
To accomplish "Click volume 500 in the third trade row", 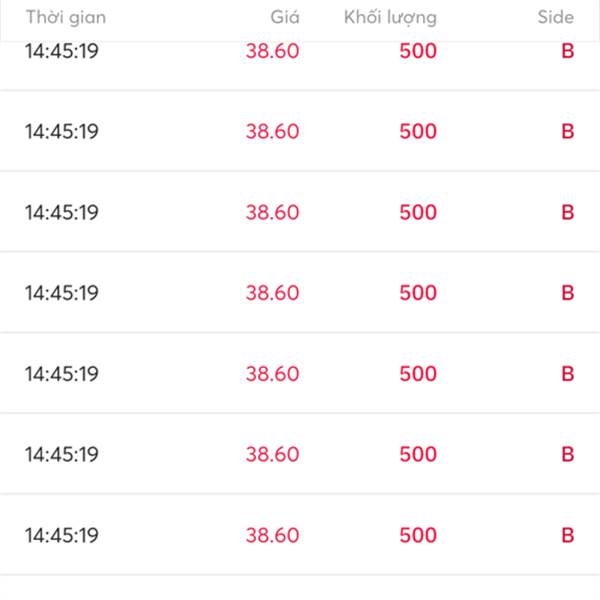I will click(x=418, y=212).
